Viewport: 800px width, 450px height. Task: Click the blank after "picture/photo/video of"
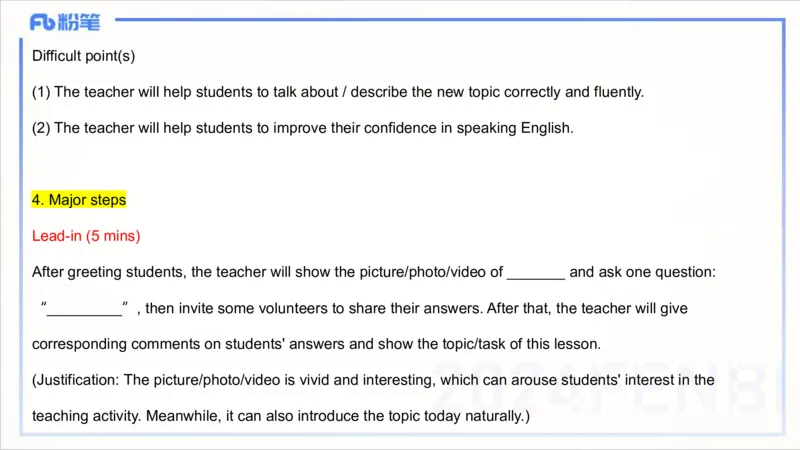(536, 272)
